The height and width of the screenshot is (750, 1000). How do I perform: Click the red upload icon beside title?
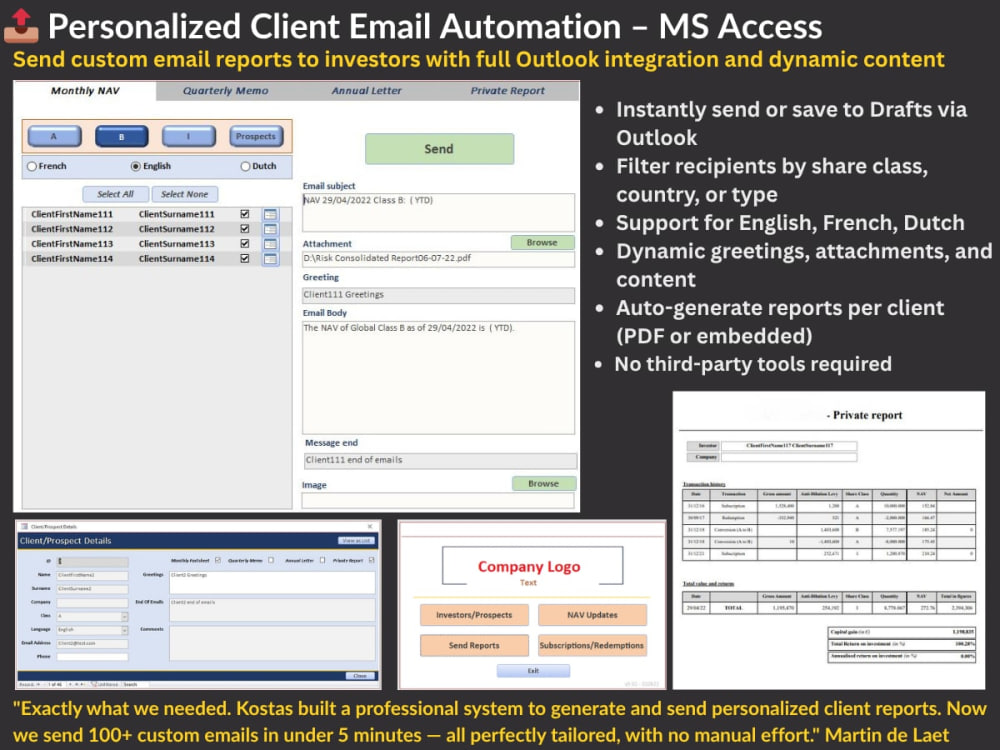[21, 26]
